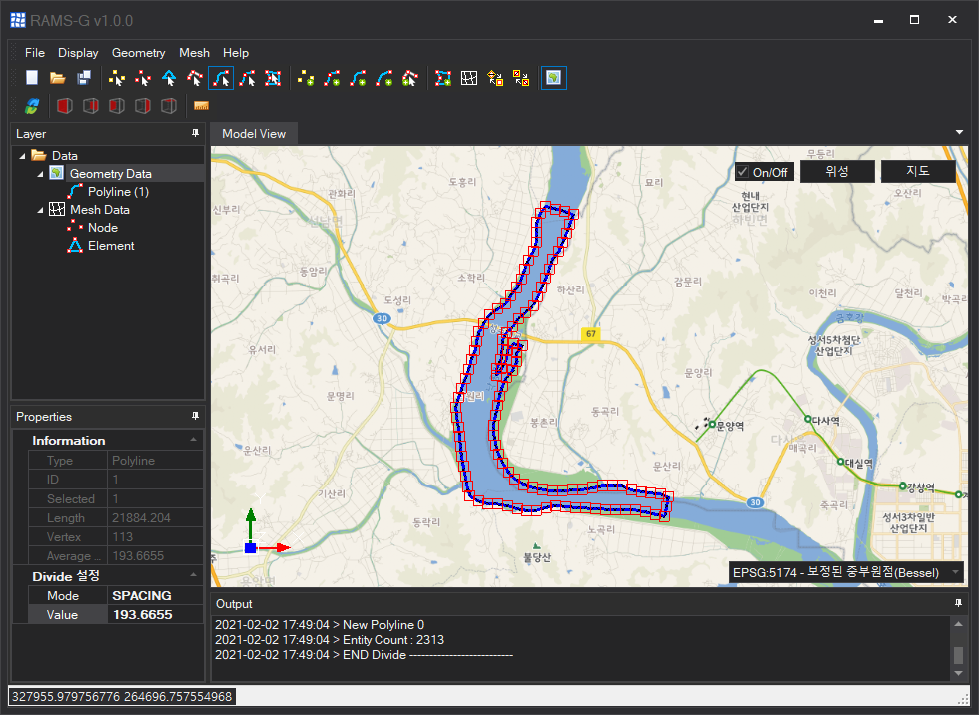
Task: Click the Open folder toolbar icon
Action: [x=58, y=78]
